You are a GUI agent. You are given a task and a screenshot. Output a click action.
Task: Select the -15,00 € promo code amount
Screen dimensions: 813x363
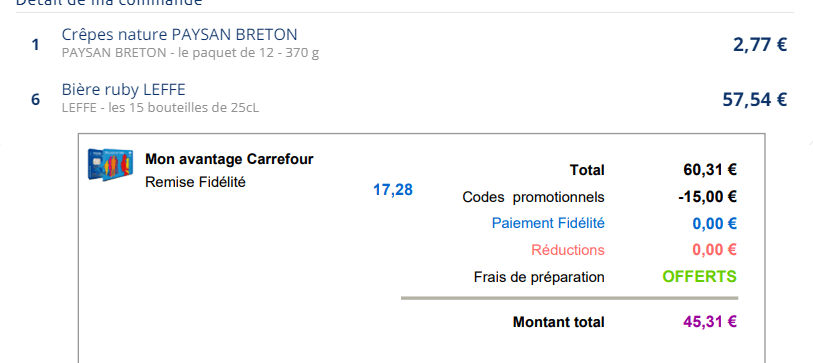707,197
